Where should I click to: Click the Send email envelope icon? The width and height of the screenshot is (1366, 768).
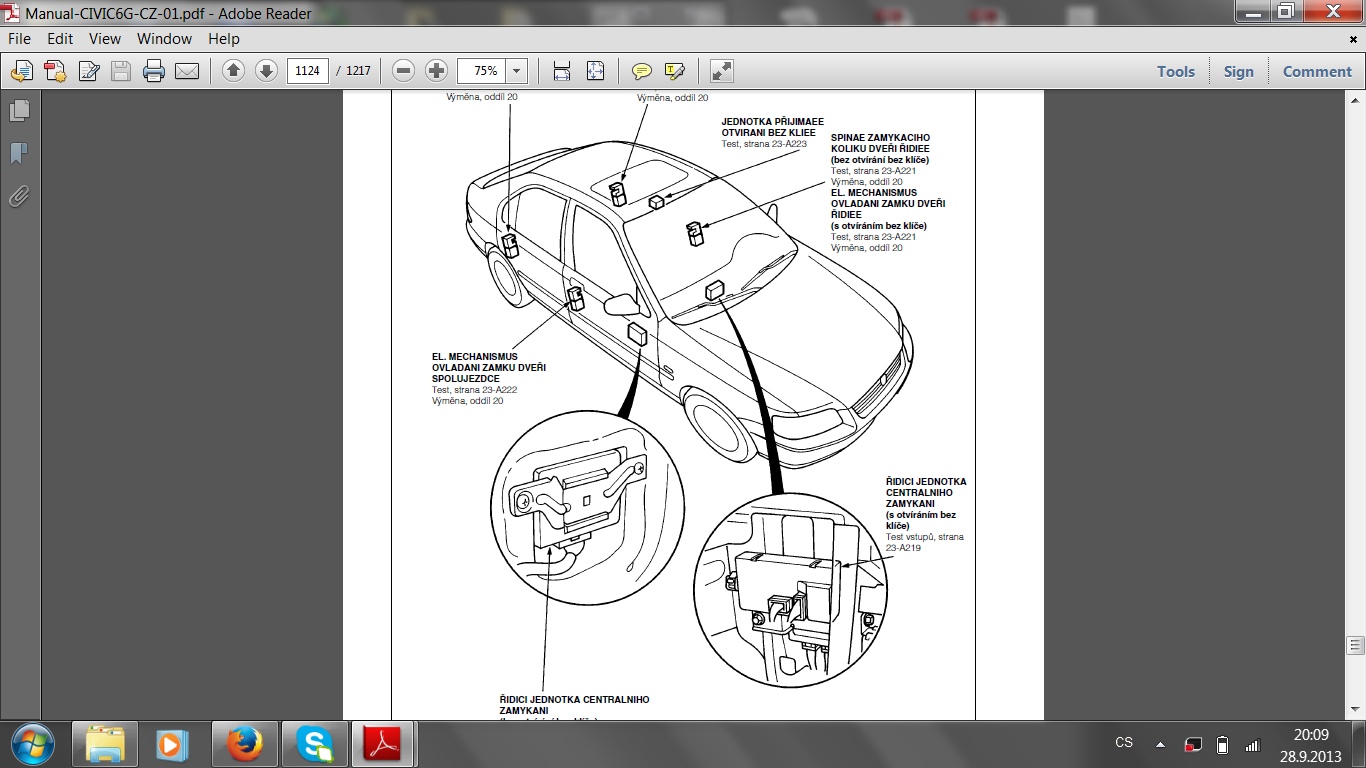(x=187, y=71)
